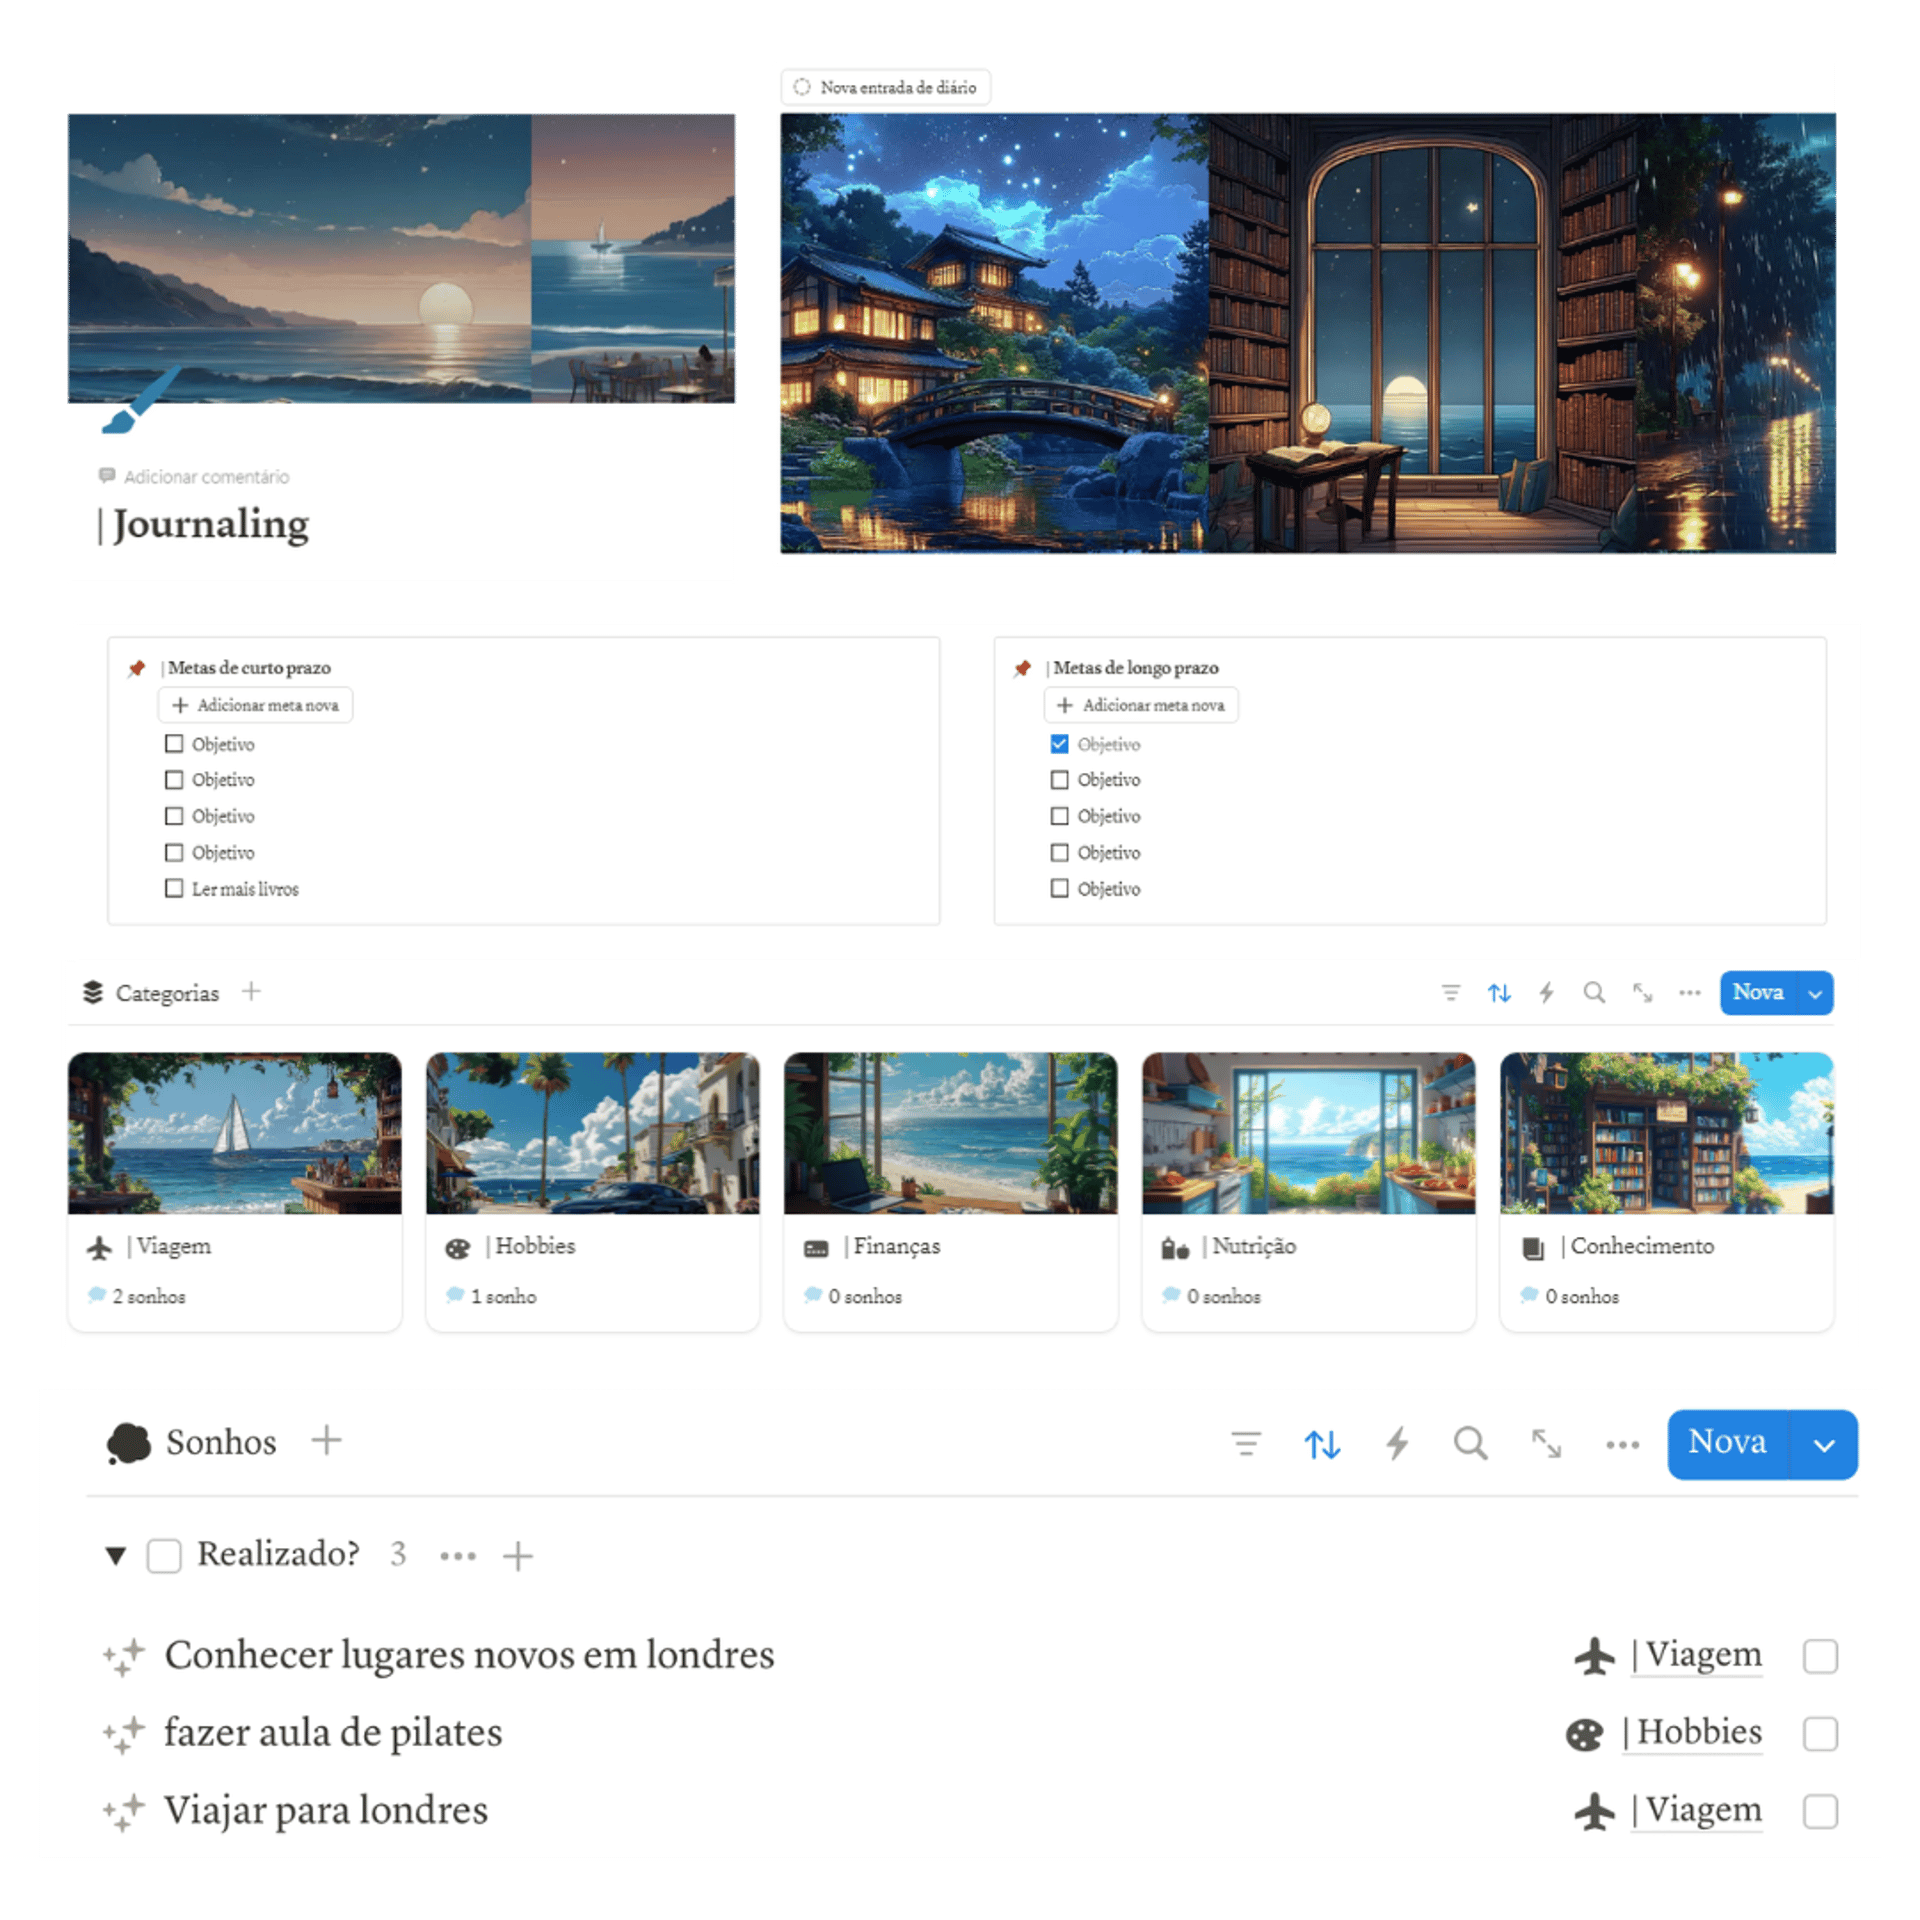Open three-dots menu in Categorias toolbar
Image resolution: width=1920 pixels, height=1920 pixels.
[1690, 993]
